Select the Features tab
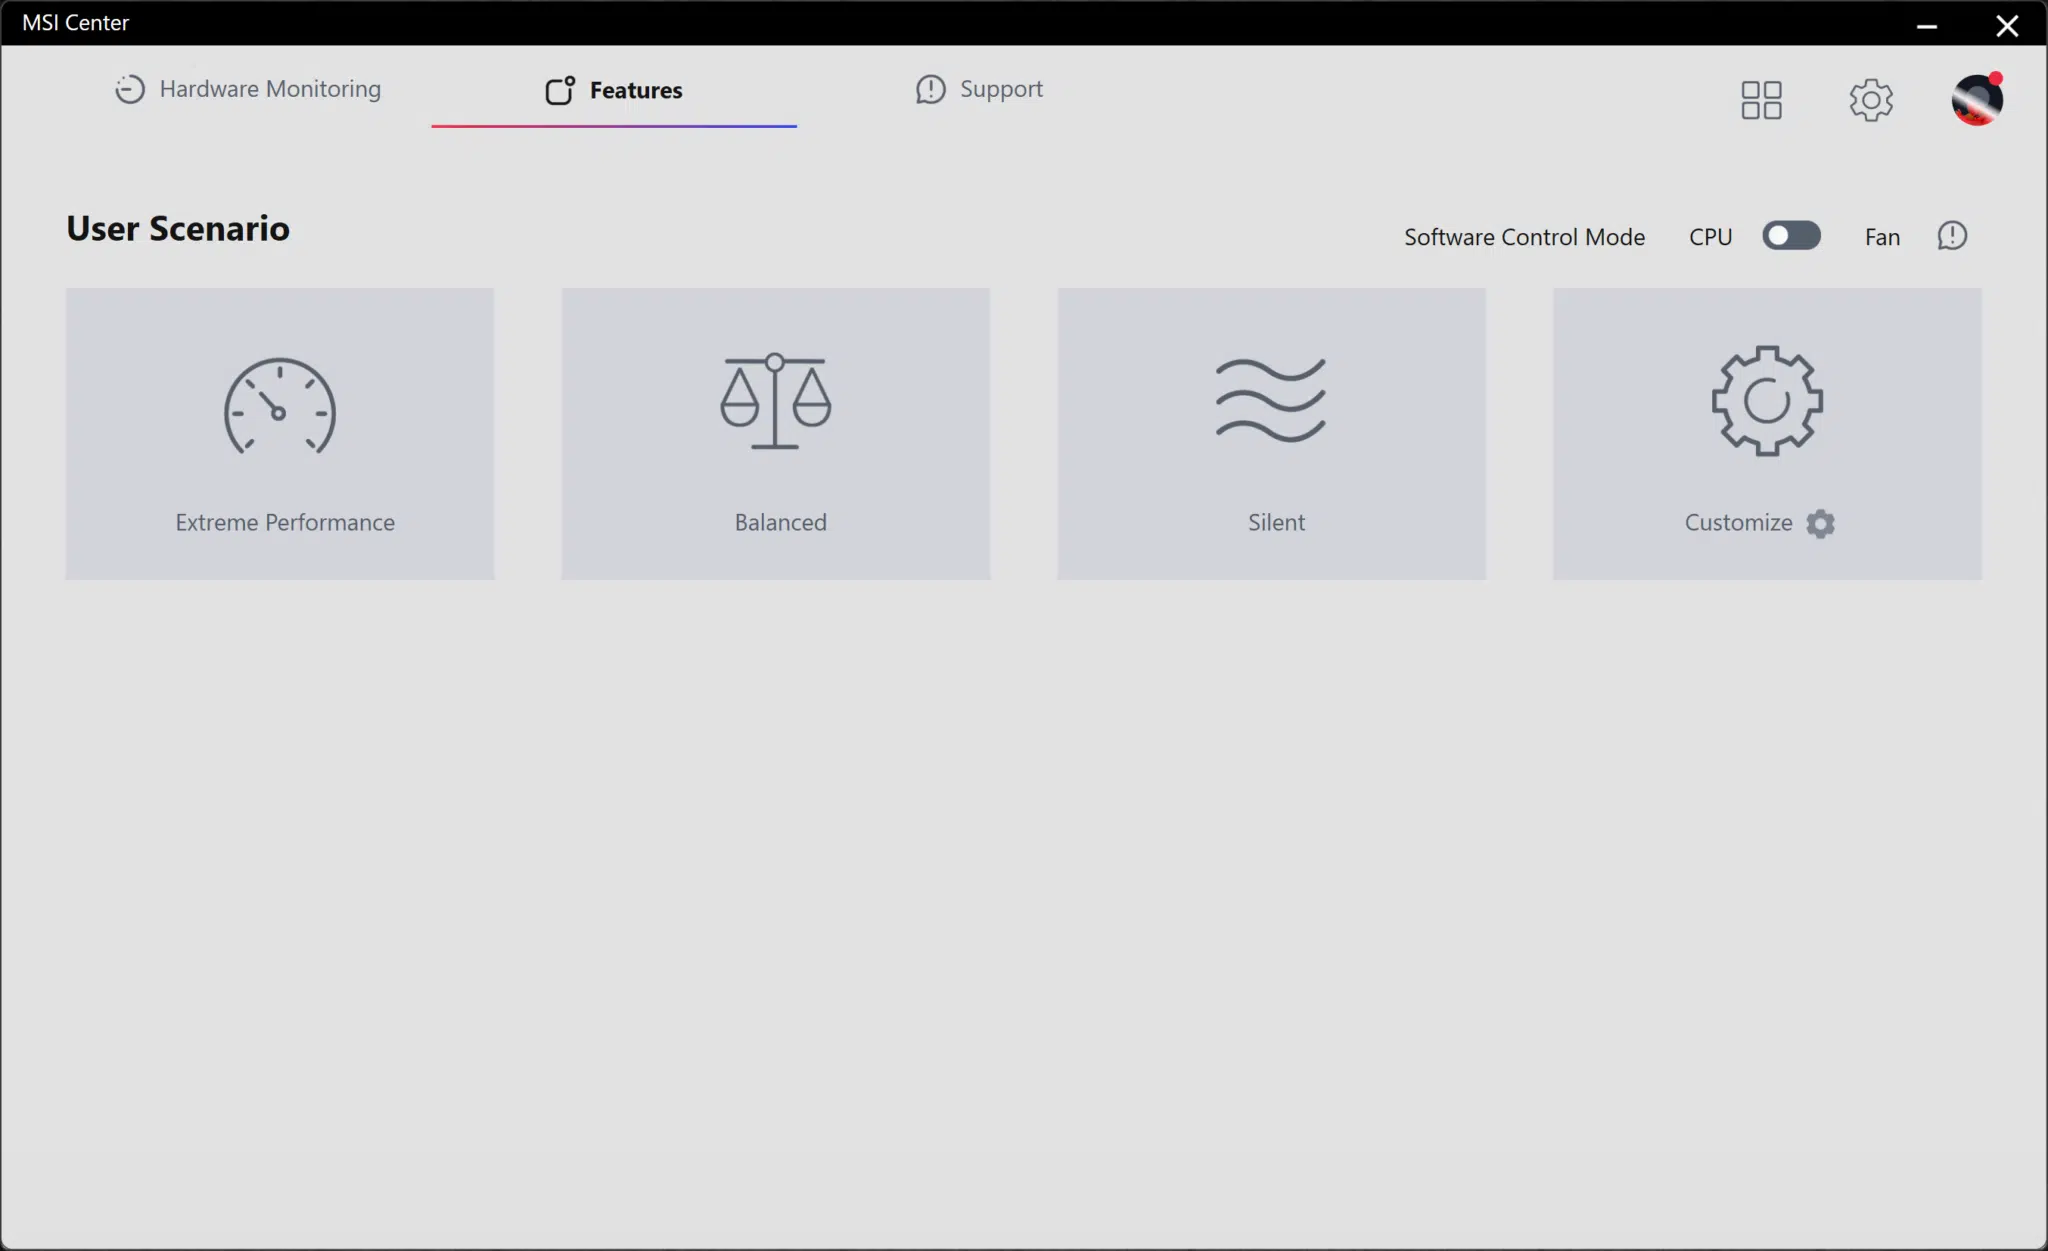 [614, 90]
